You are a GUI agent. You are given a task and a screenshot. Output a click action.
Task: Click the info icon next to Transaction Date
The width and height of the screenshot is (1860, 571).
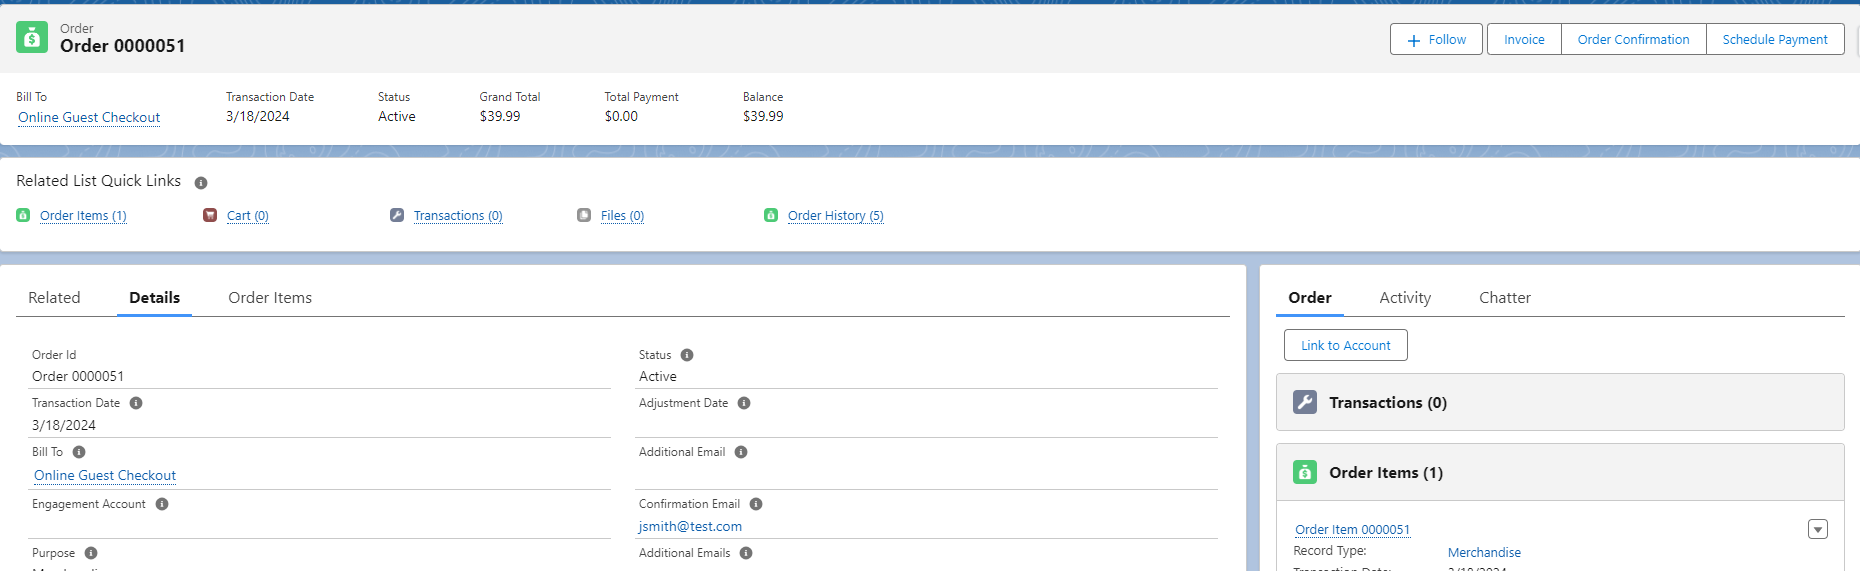(x=136, y=403)
